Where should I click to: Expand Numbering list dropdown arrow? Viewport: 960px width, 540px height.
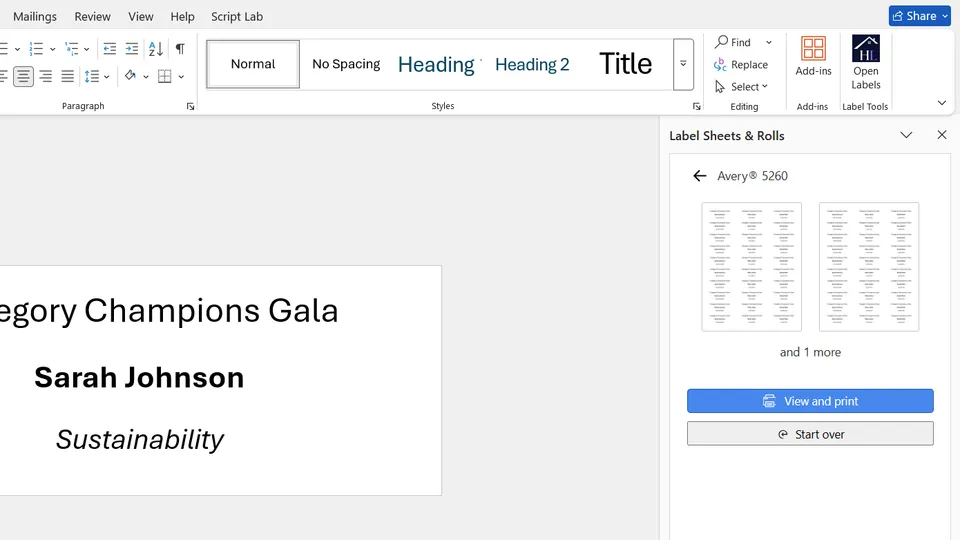pyautogui.click(x=53, y=49)
